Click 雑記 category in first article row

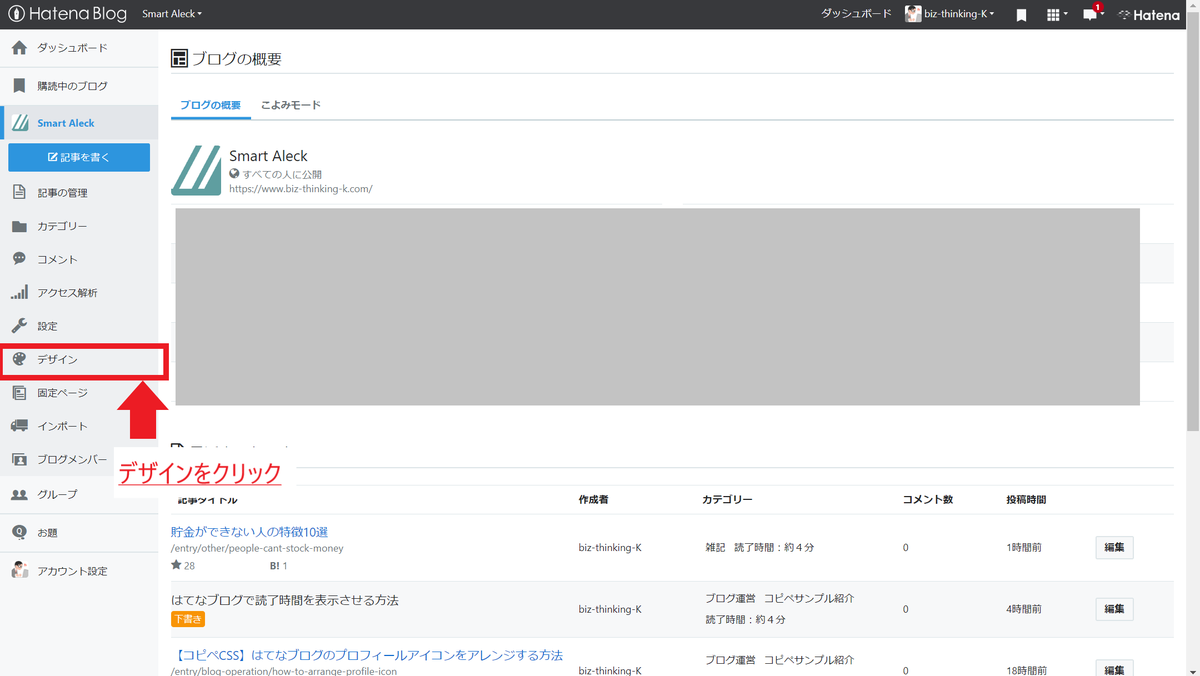[x=715, y=547]
